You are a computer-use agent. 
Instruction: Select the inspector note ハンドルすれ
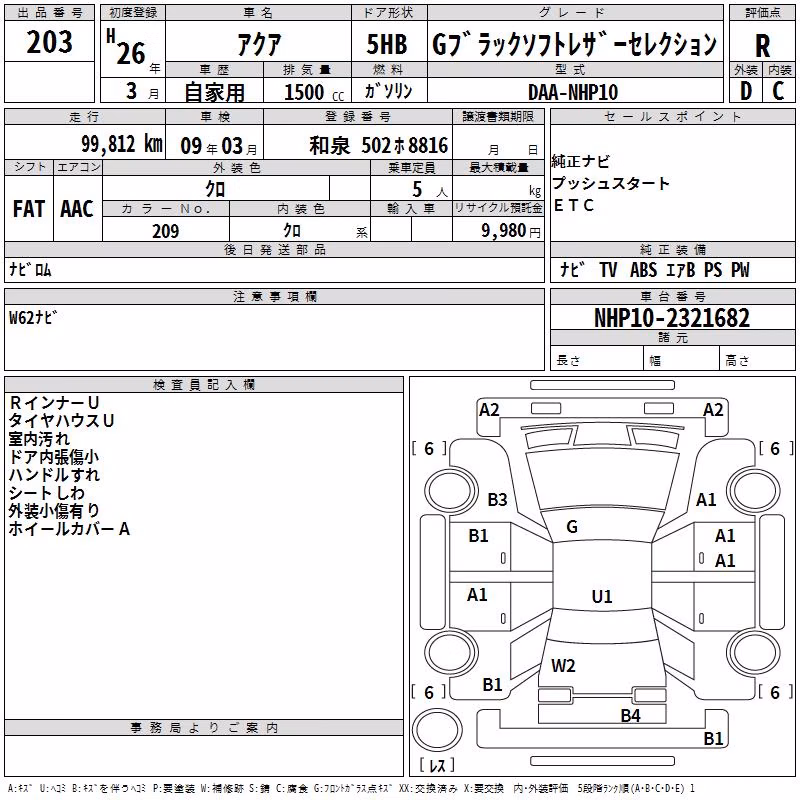[54, 474]
